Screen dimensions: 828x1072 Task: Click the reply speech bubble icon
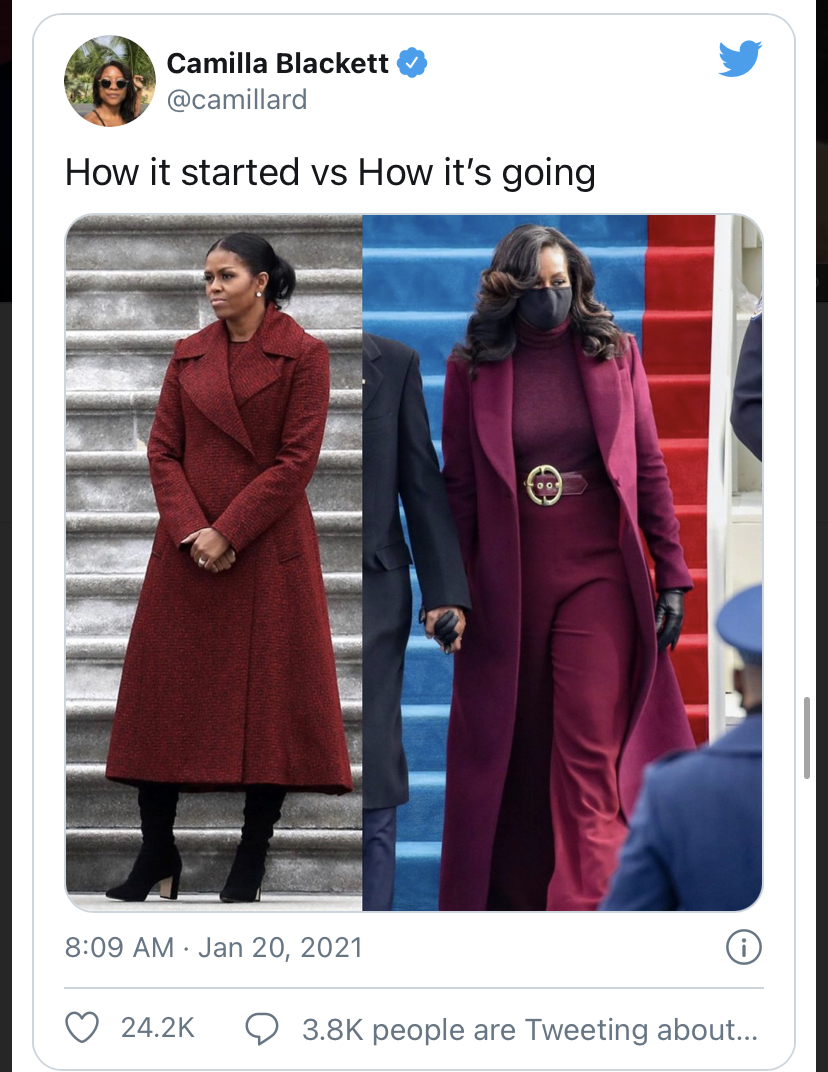tap(262, 1028)
